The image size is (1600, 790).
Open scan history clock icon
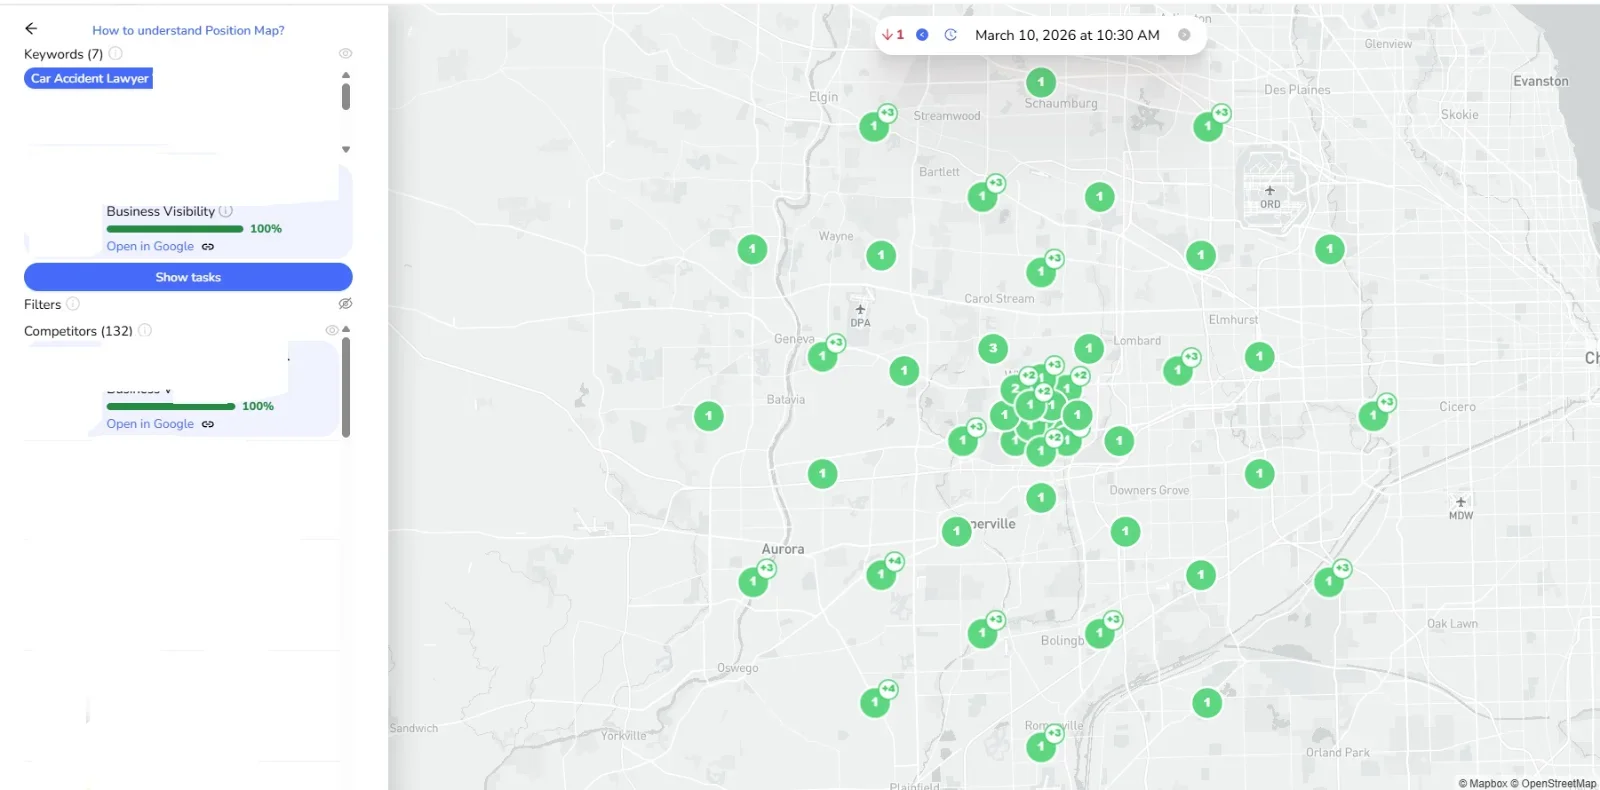[x=950, y=35]
